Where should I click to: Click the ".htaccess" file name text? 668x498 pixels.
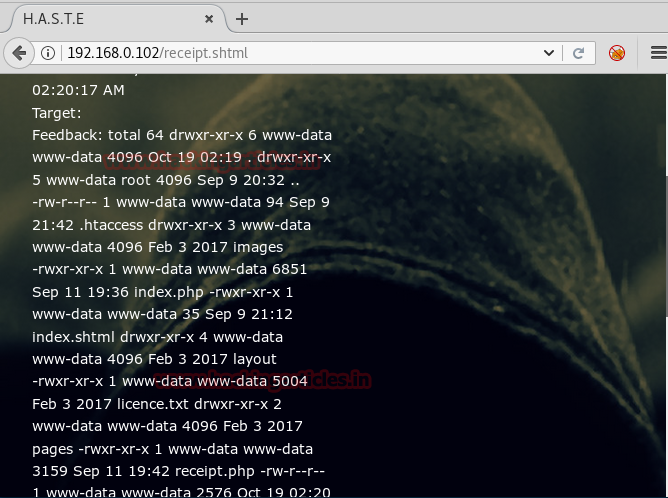click(x=111, y=225)
